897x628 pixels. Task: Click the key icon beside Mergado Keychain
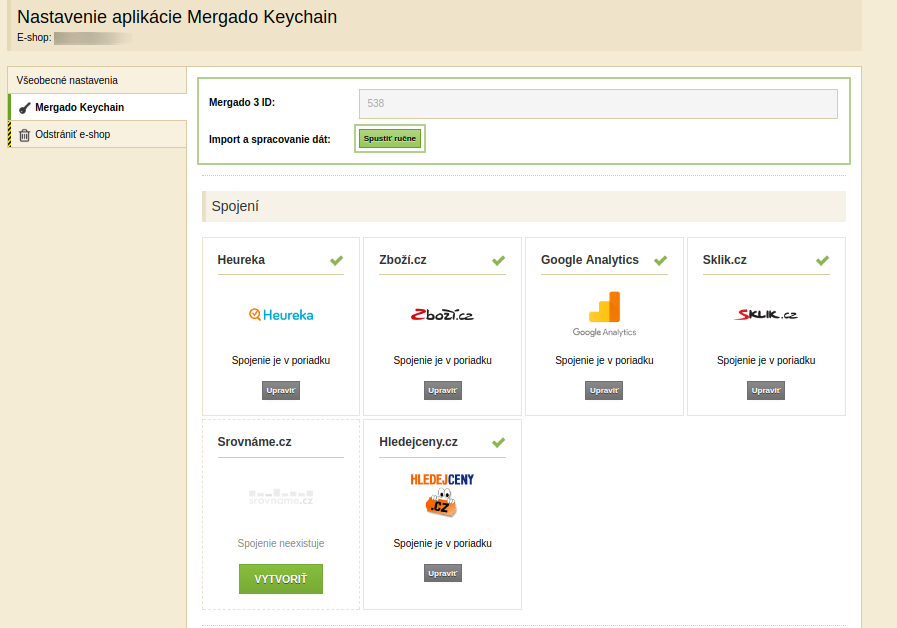tap(25, 108)
